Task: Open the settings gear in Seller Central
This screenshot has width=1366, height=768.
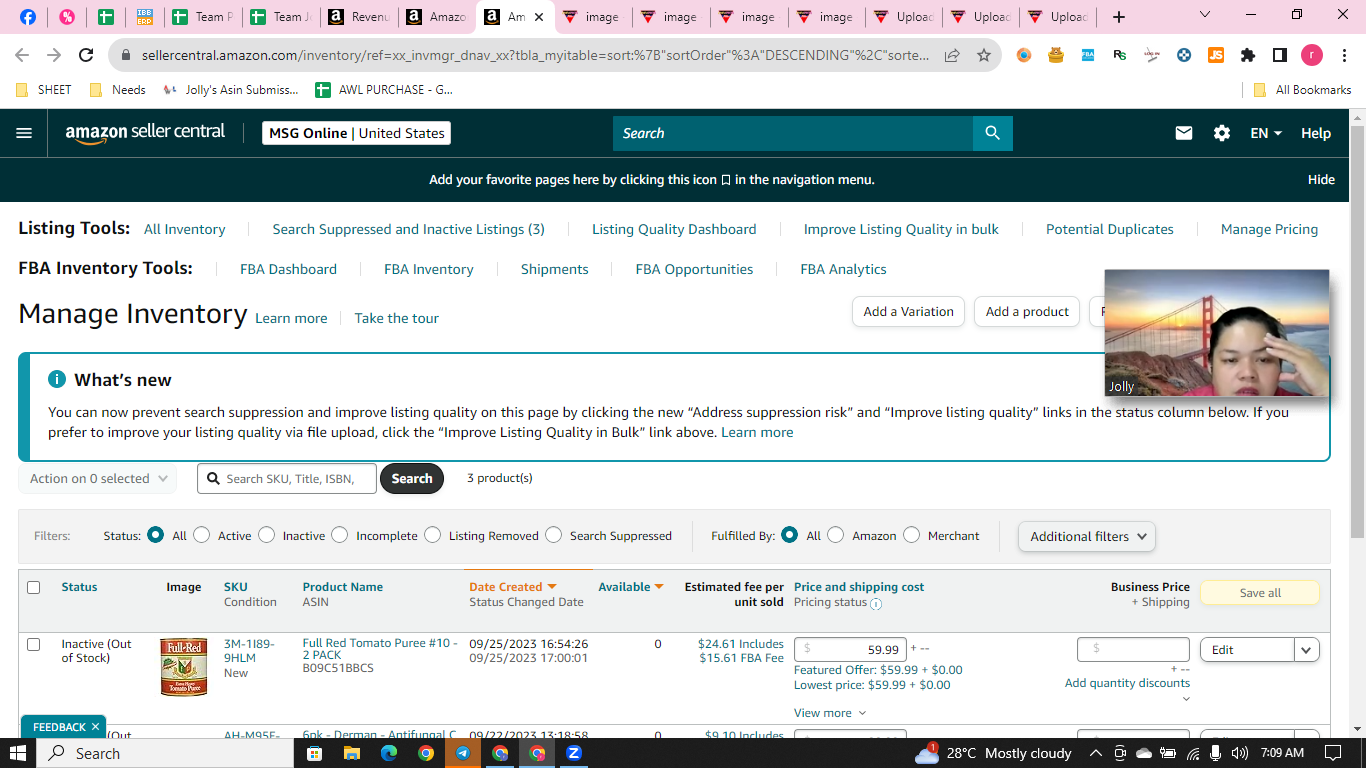Action: click(x=1222, y=133)
